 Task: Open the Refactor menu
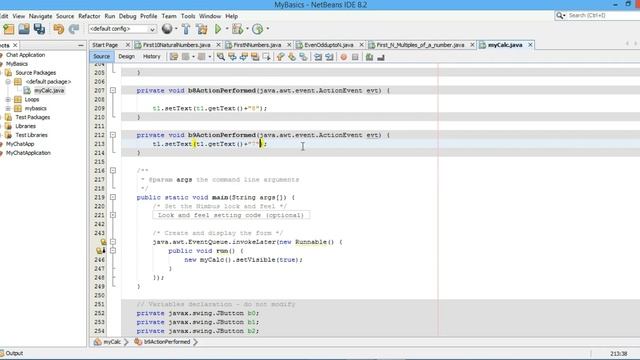click(x=89, y=16)
